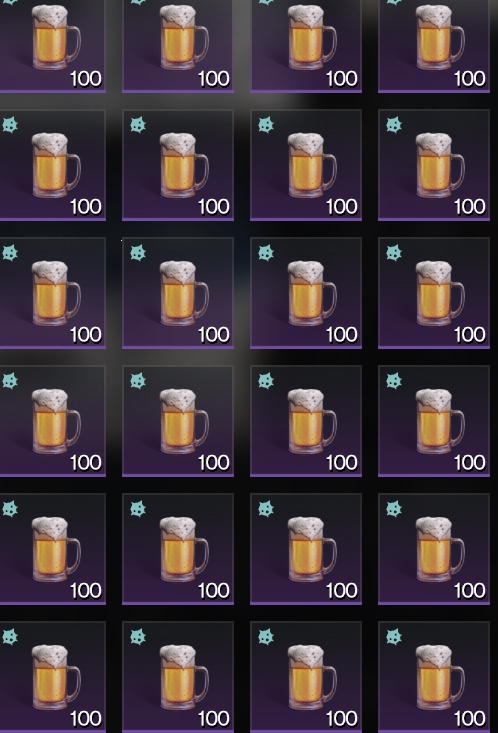Click the teal spiky badge in fourth row, fourth column
Viewport: 498px width, 733px height.
pos(394,381)
